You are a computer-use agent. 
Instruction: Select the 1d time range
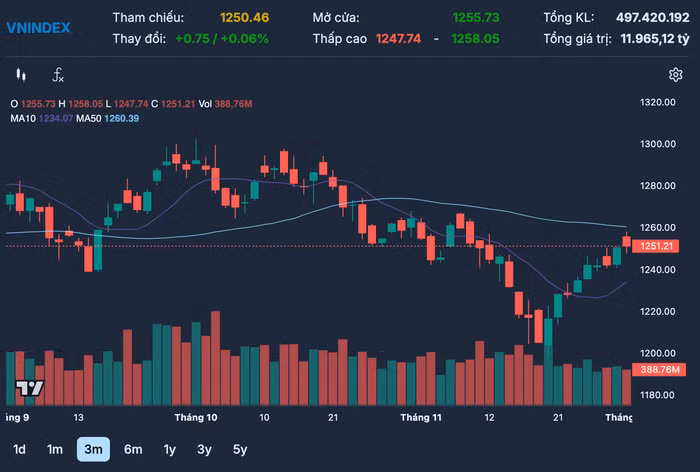click(x=20, y=449)
